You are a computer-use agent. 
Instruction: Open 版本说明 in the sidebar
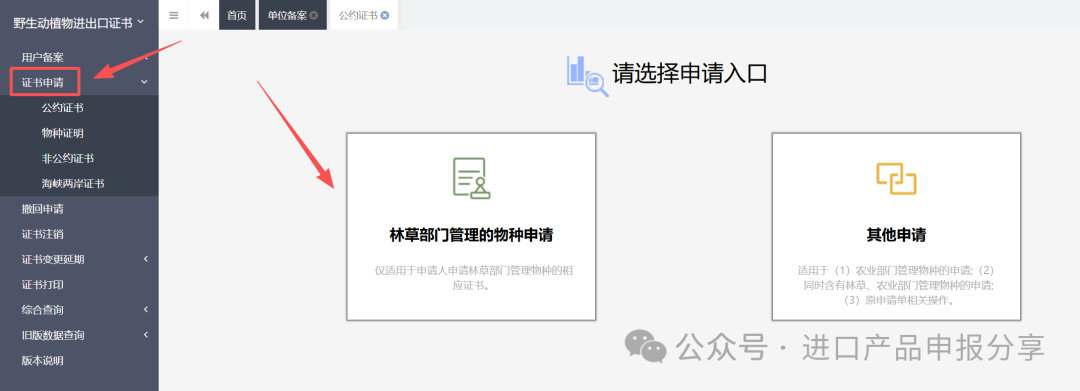click(x=43, y=360)
